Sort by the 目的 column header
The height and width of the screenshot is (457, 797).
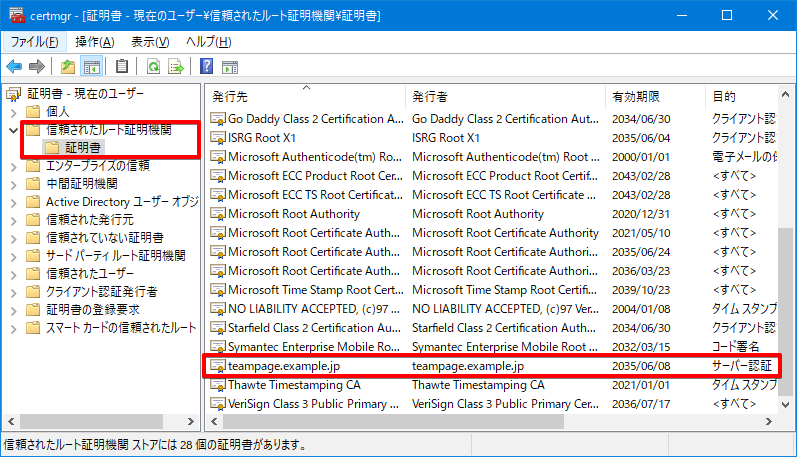coord(741,97)
